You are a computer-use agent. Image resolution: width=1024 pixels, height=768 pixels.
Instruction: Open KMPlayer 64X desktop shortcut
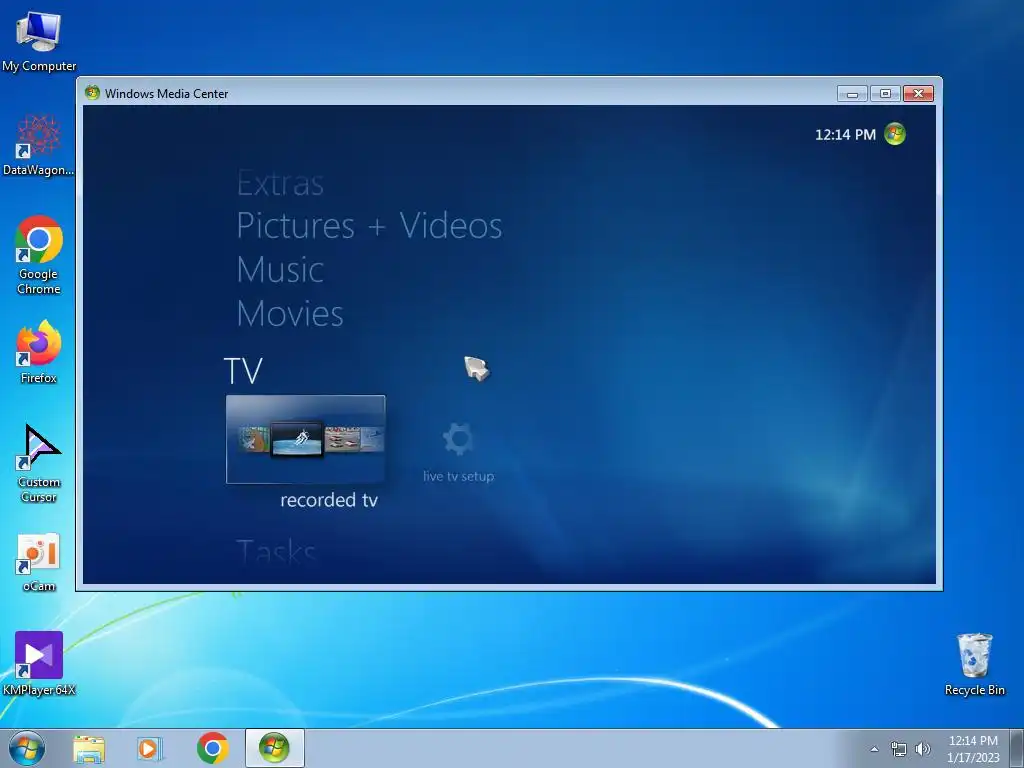coord(39,664)
